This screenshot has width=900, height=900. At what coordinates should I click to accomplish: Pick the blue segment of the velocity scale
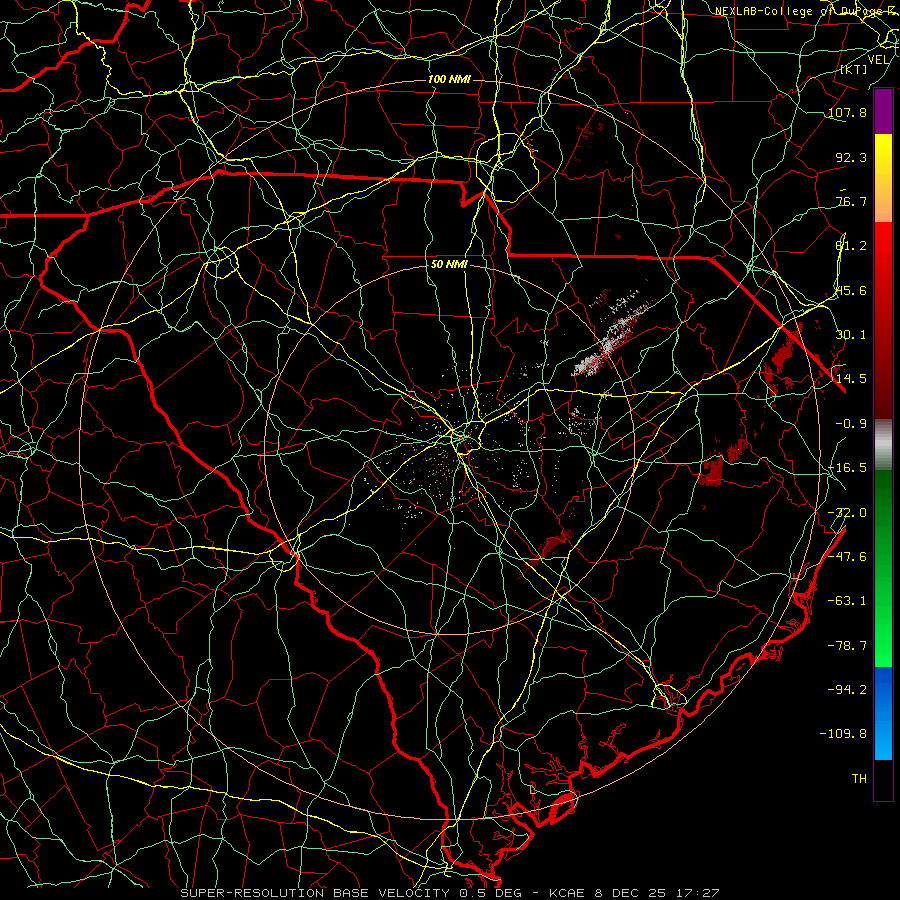(883, 713)
